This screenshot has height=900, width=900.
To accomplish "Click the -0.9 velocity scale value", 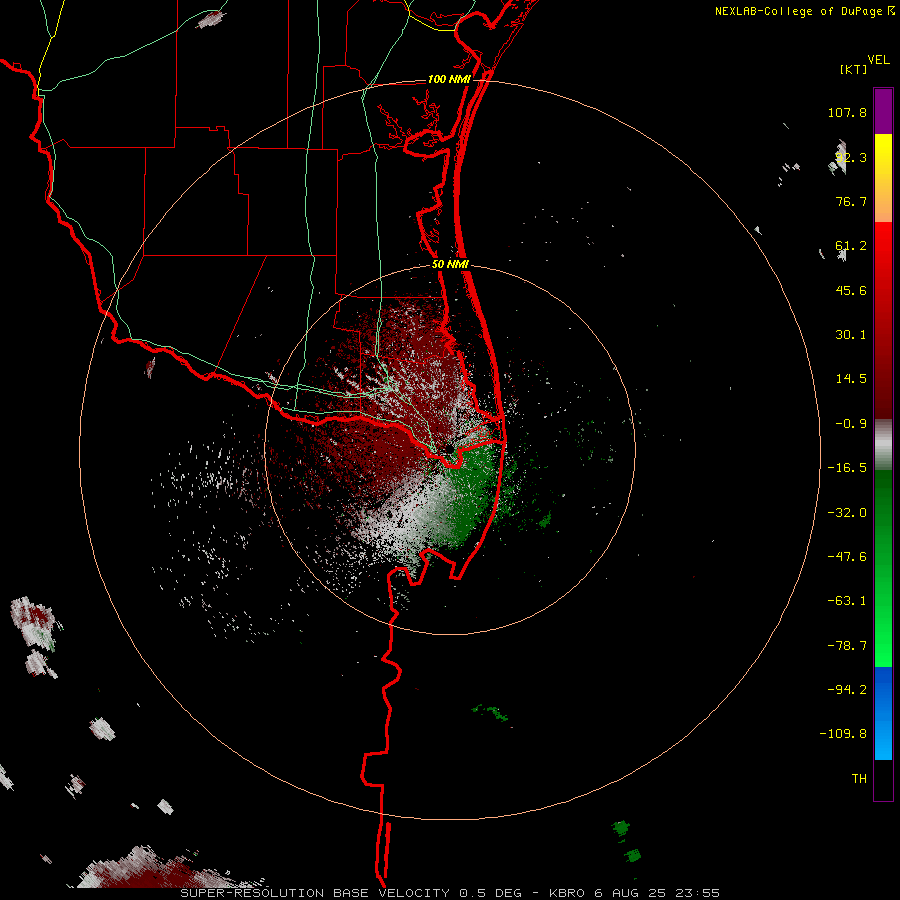I will click(x=851, y=424).
